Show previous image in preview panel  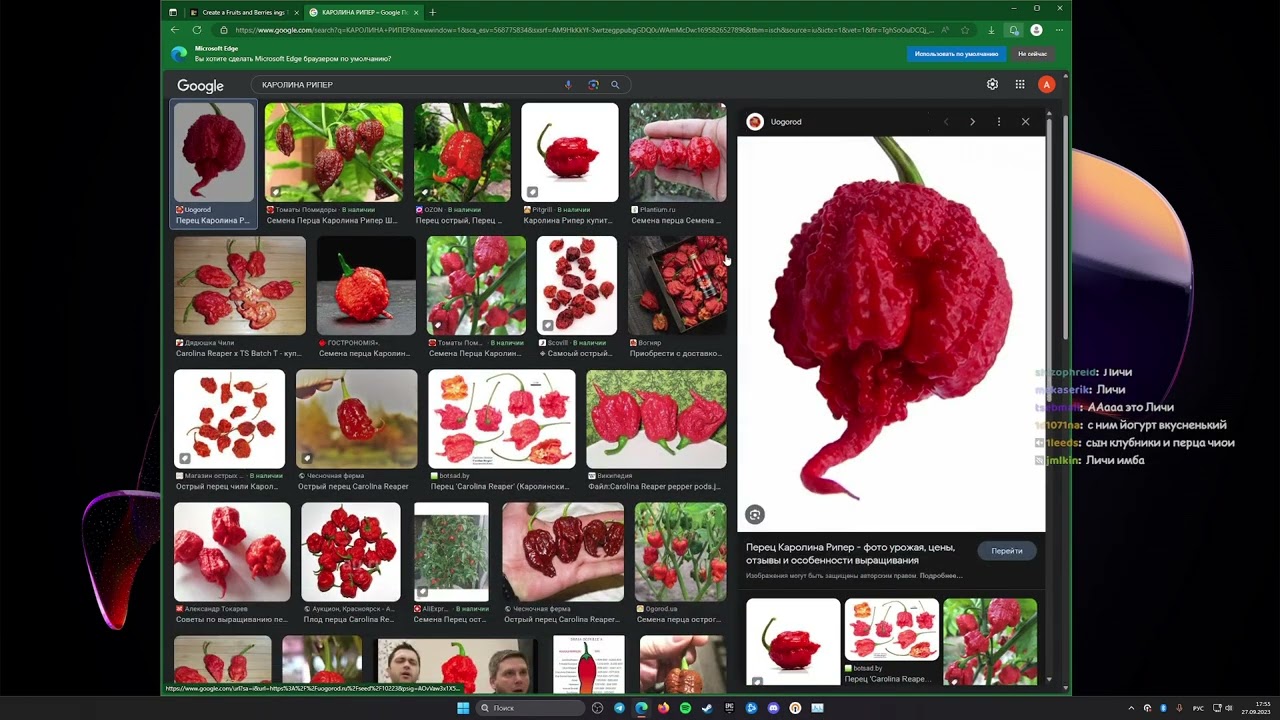point(945,122)
